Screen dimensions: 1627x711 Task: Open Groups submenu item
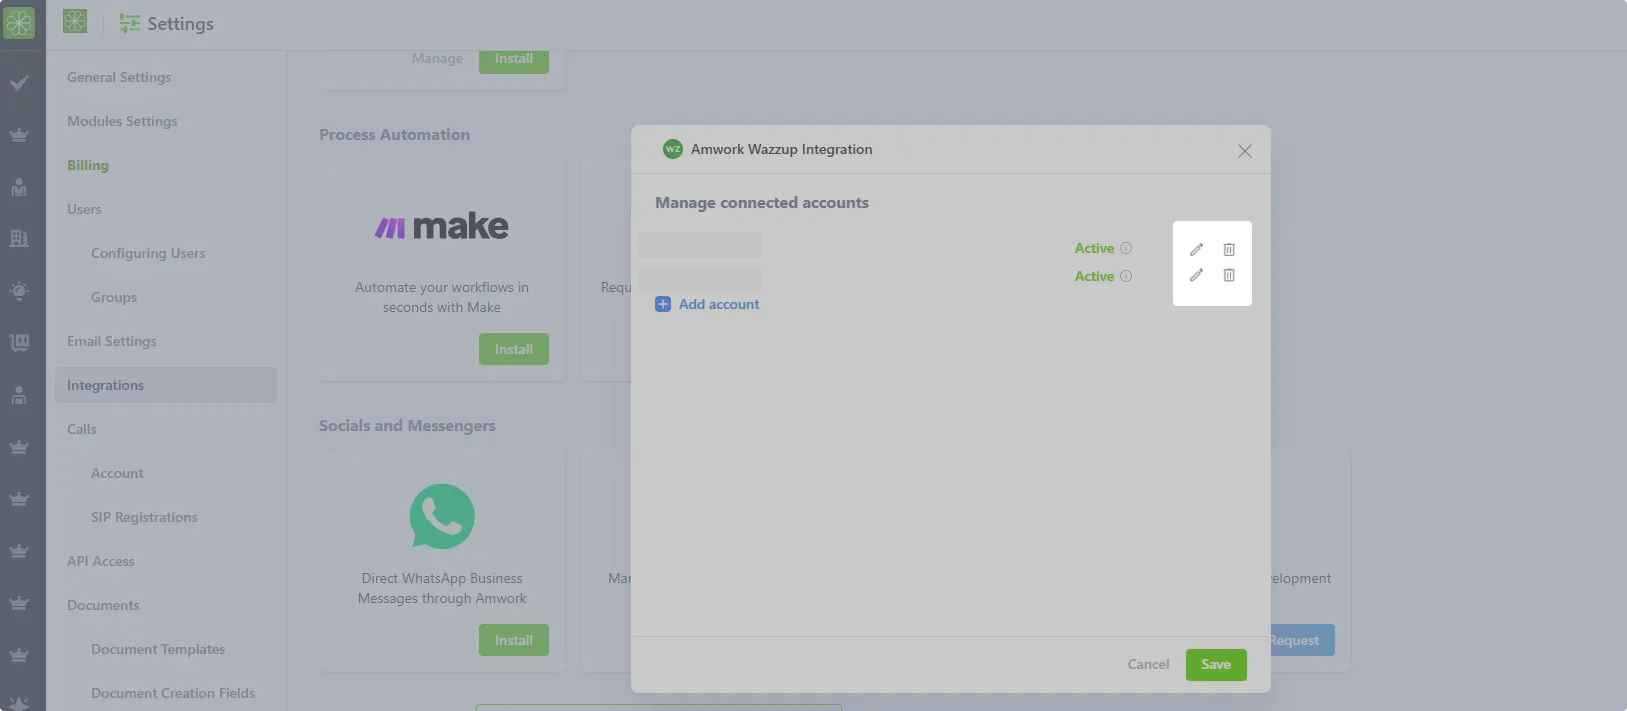point(114,297)
